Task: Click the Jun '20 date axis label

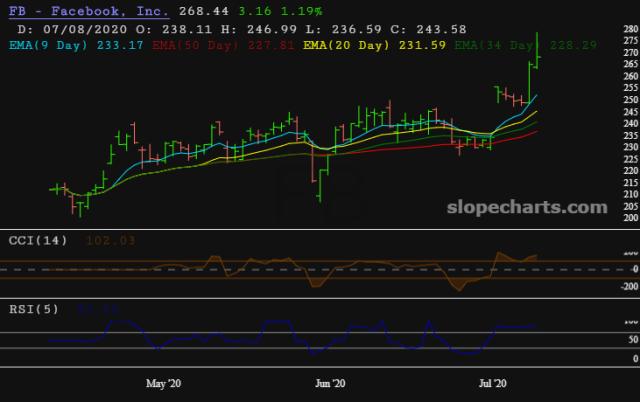Action: 330,383
